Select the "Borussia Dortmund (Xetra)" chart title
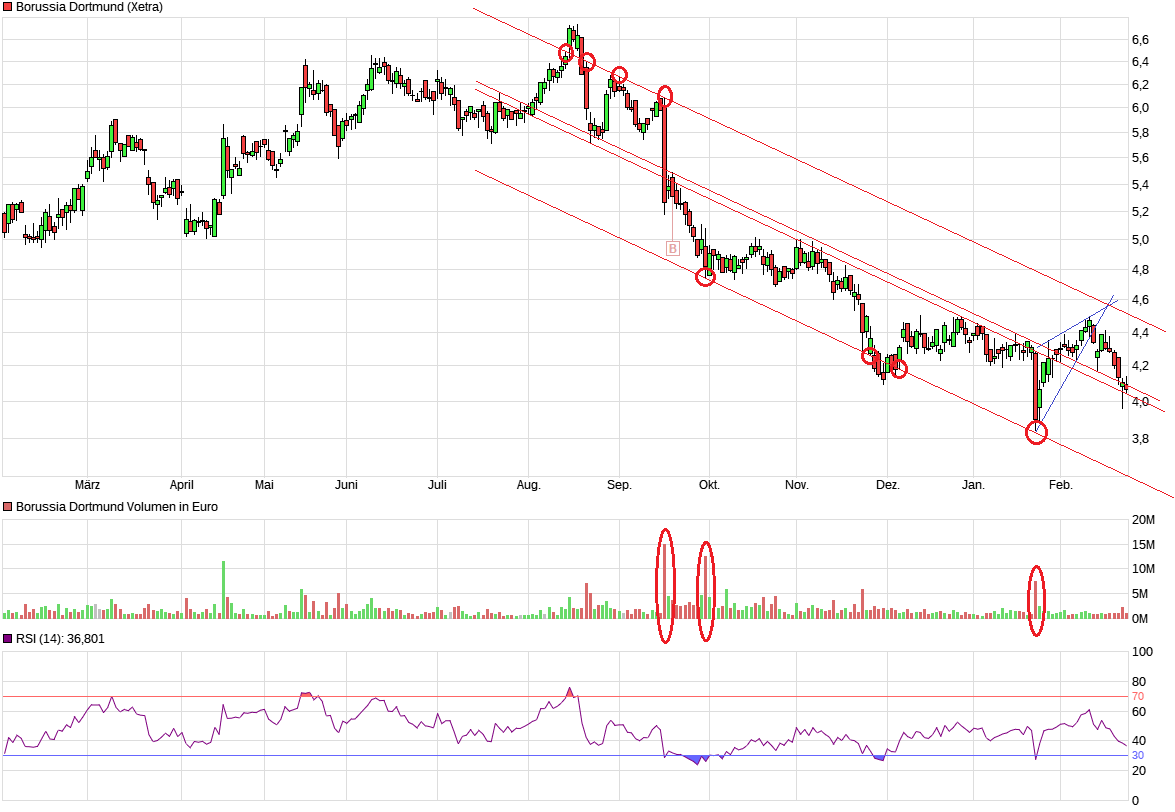This screenshot has height=812, width=1175. pyautogui.click(x=89, y=7)
